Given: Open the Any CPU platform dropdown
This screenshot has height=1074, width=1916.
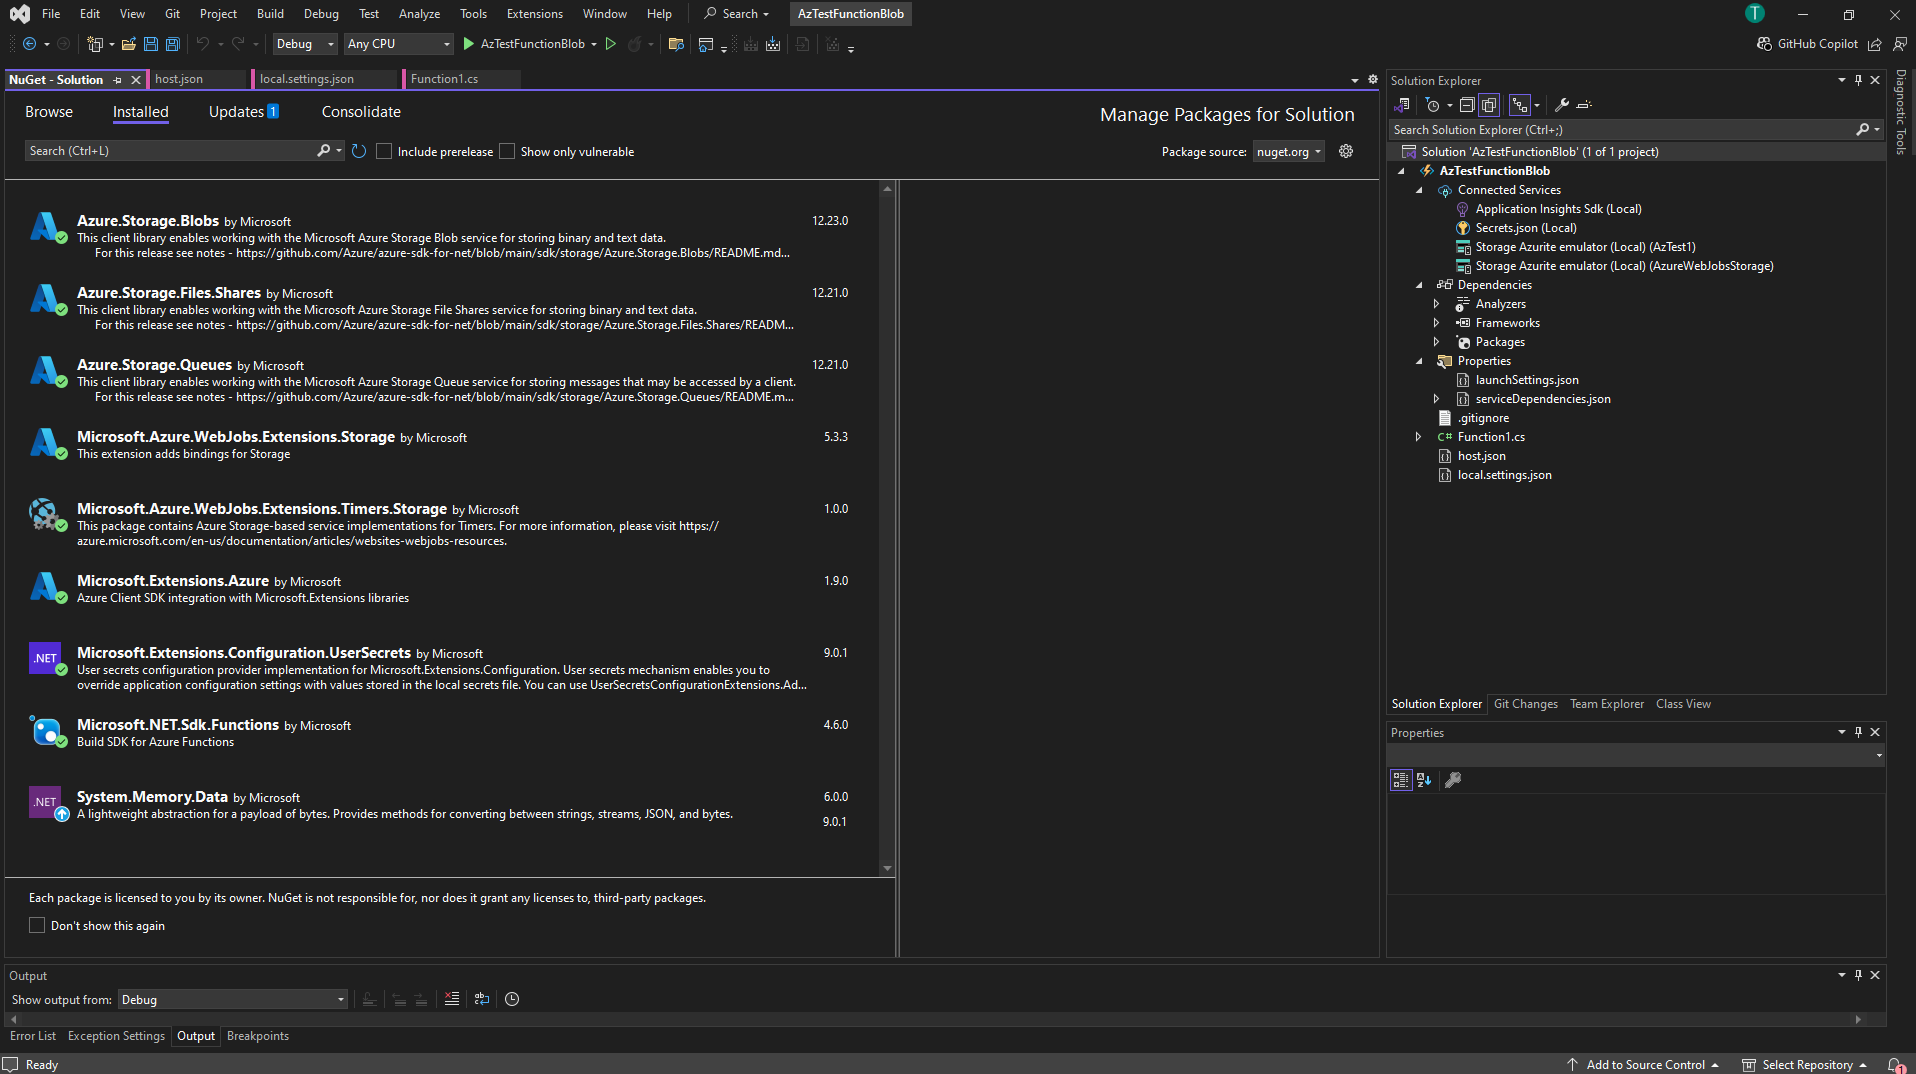Looking at the screenshot, I should click(x=399, y=44).
